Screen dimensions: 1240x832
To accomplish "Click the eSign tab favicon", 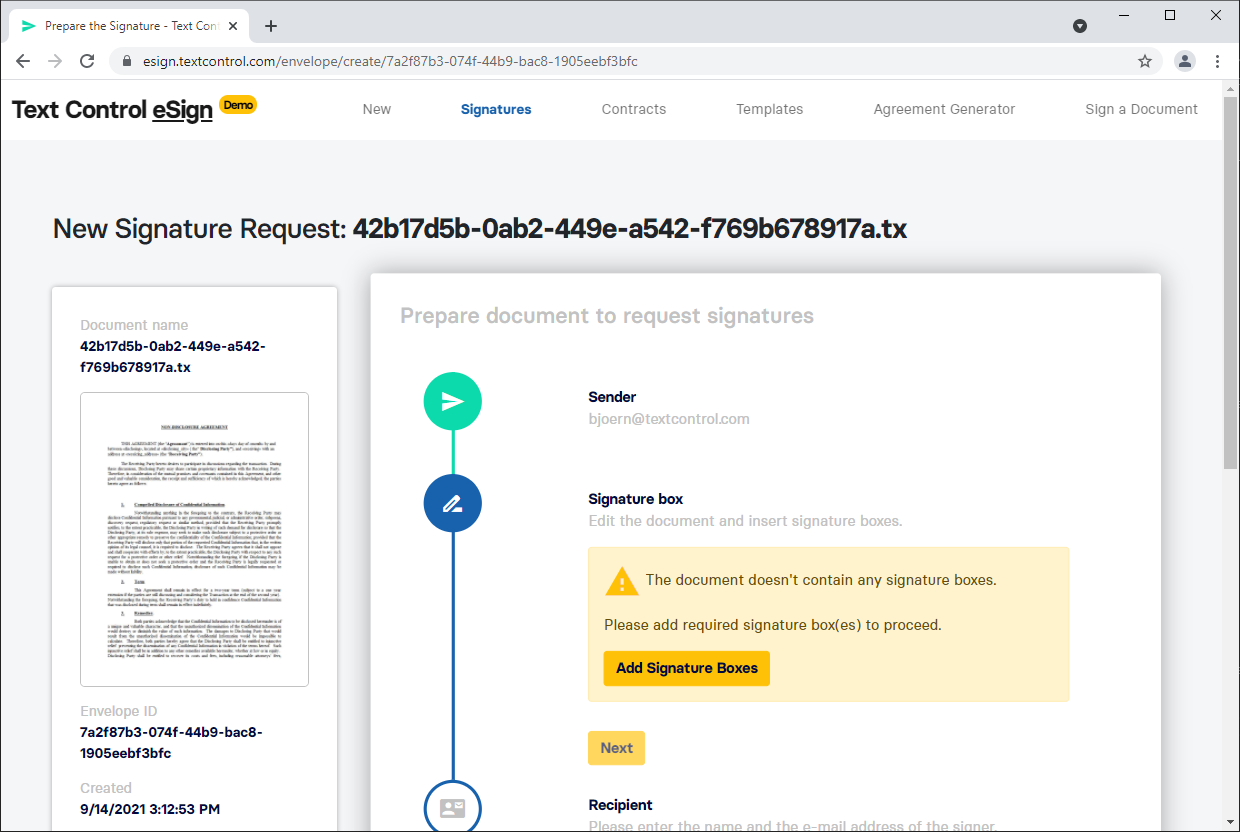I will click(28, 26).
